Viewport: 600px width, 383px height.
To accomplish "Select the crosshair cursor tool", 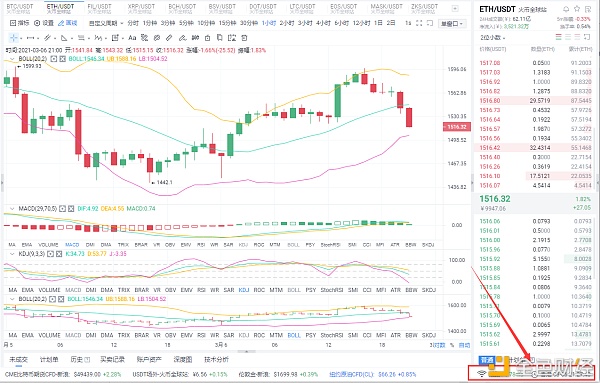I will (x=14, y=38).
